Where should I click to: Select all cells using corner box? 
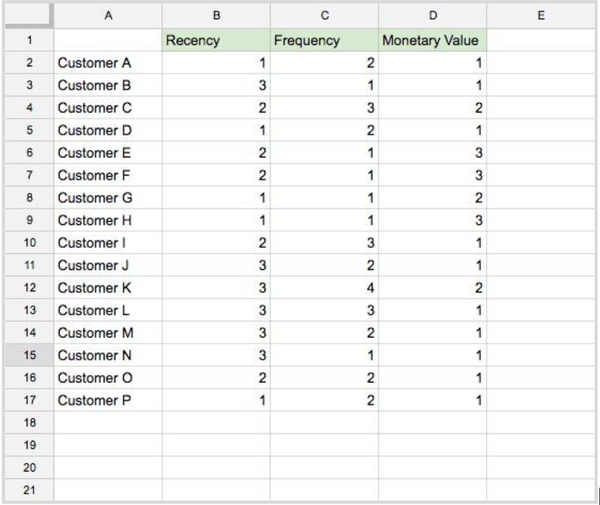click(x=29, y=15)
